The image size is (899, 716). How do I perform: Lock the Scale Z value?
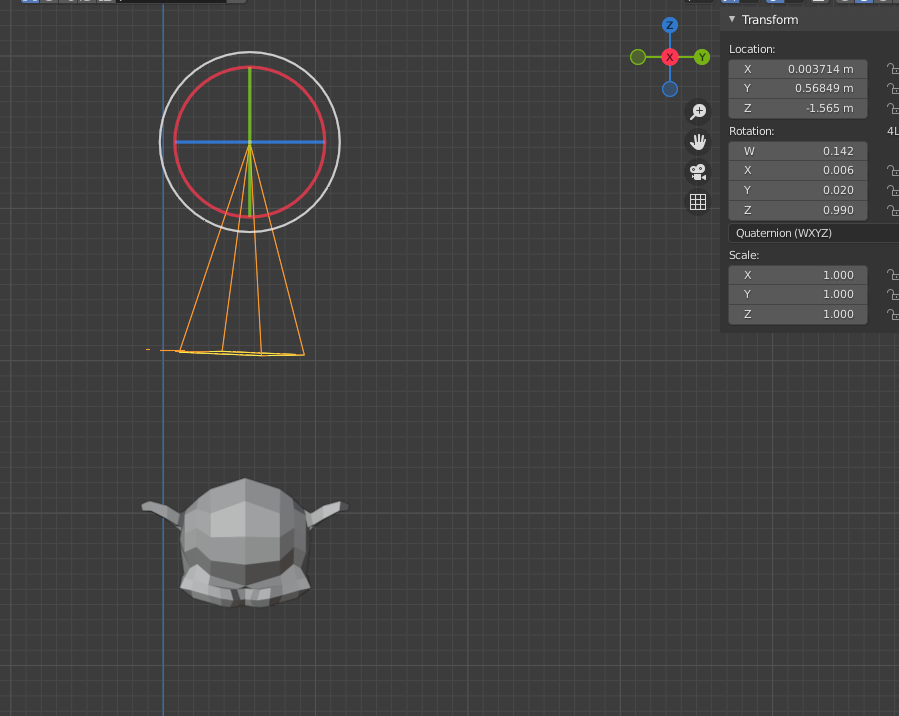click(892, 314)
